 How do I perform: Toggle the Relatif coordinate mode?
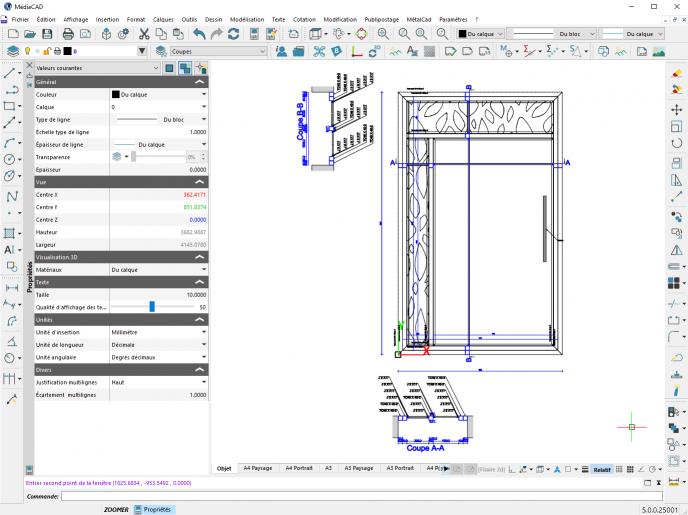pos(602,468)
